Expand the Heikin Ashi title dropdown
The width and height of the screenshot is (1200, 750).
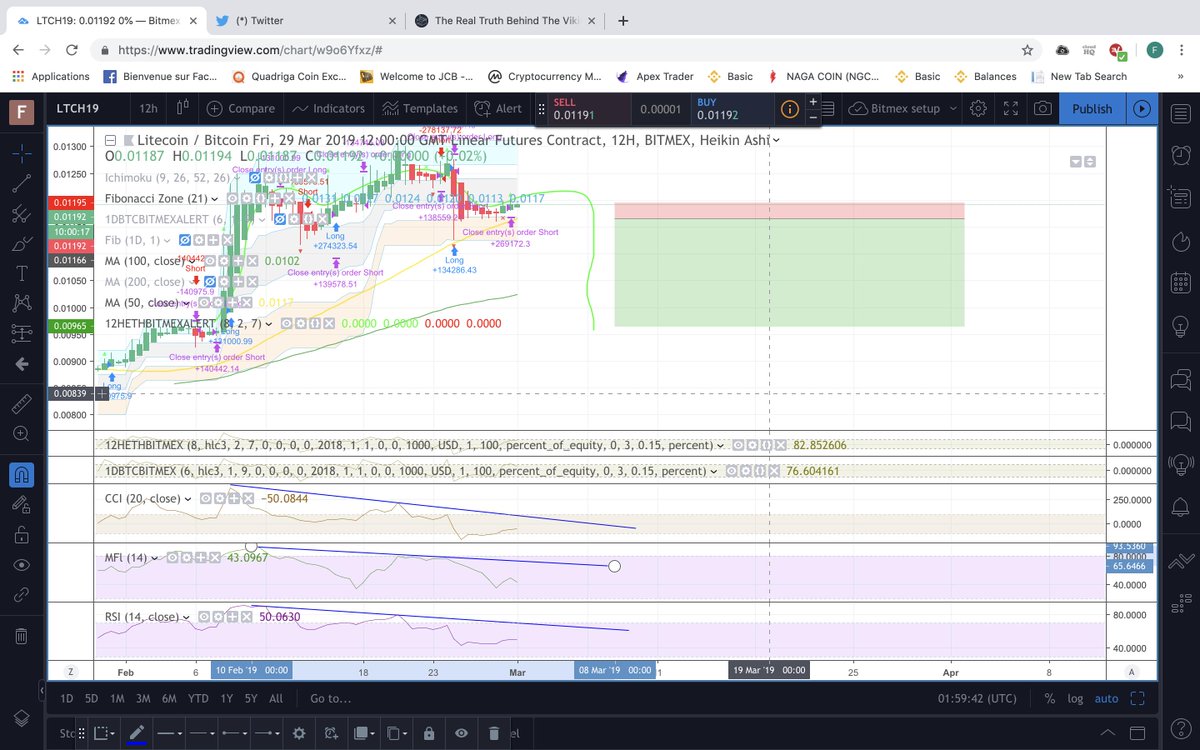pos(776,141)
